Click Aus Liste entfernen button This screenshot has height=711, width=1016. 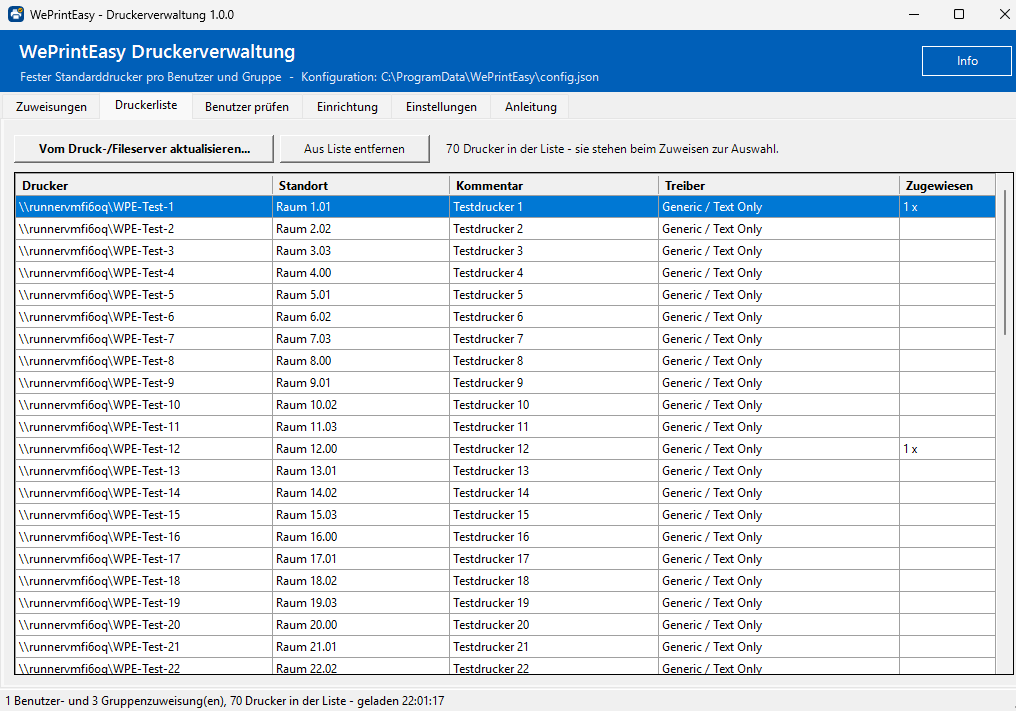coord(354,148)
